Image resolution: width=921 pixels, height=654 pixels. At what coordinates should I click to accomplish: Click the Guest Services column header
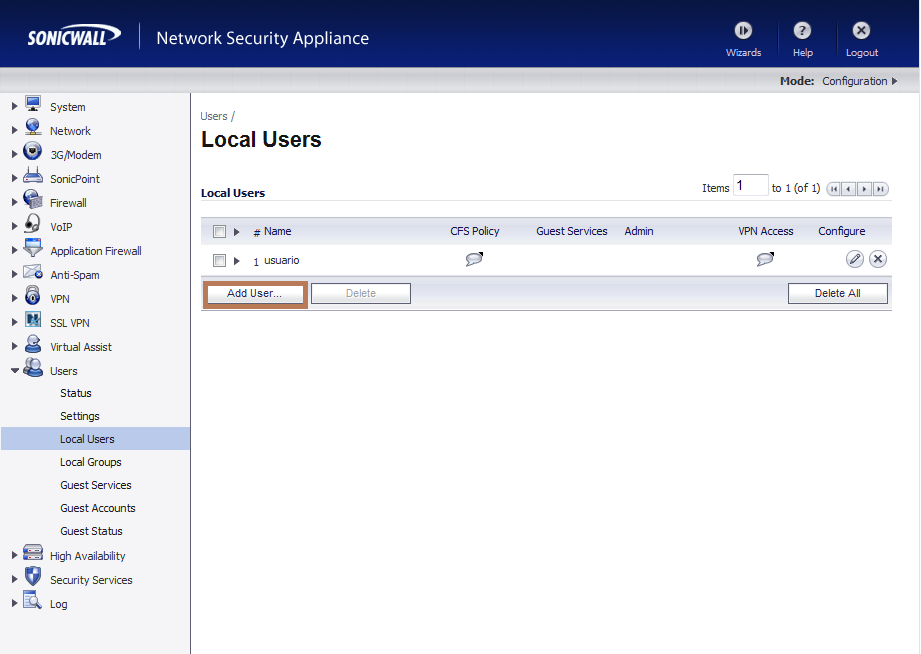coord(572,232)
